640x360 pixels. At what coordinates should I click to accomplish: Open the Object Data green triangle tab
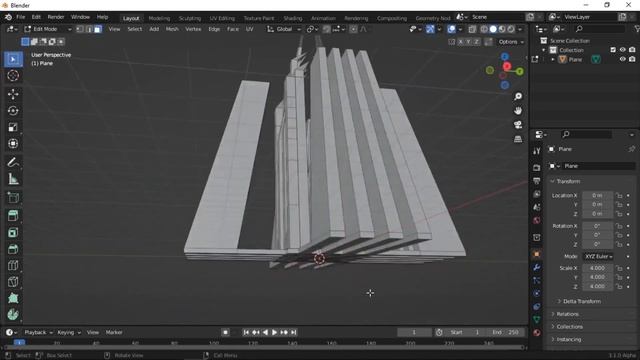[x=537, y=319]
